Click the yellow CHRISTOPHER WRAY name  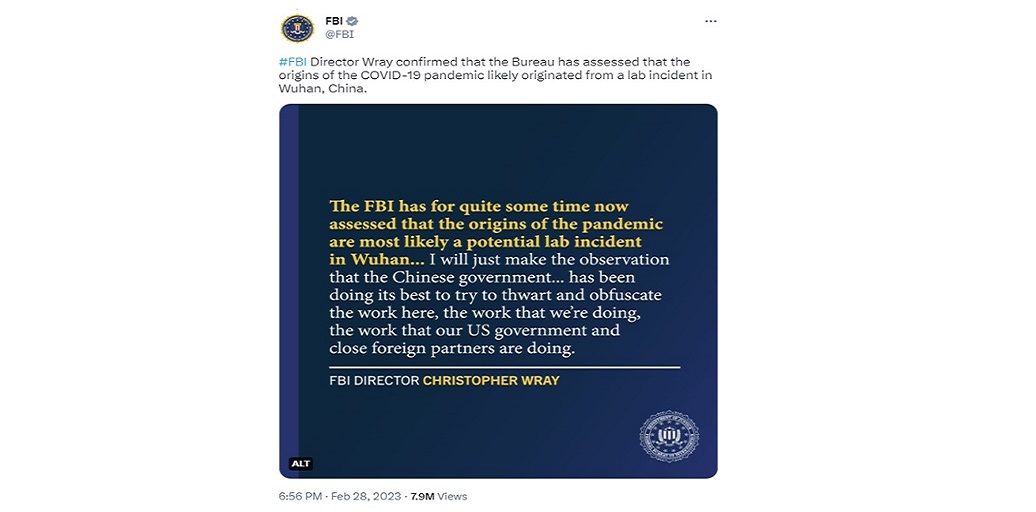pos(490,381)
